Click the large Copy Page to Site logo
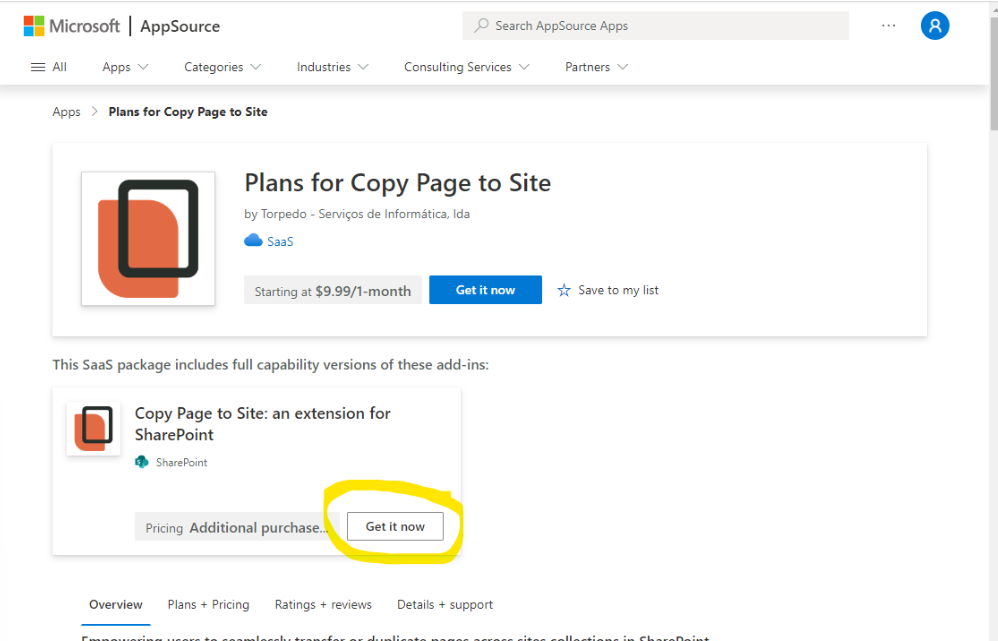This screenshot has height=641, width=998. pos(148,239)
